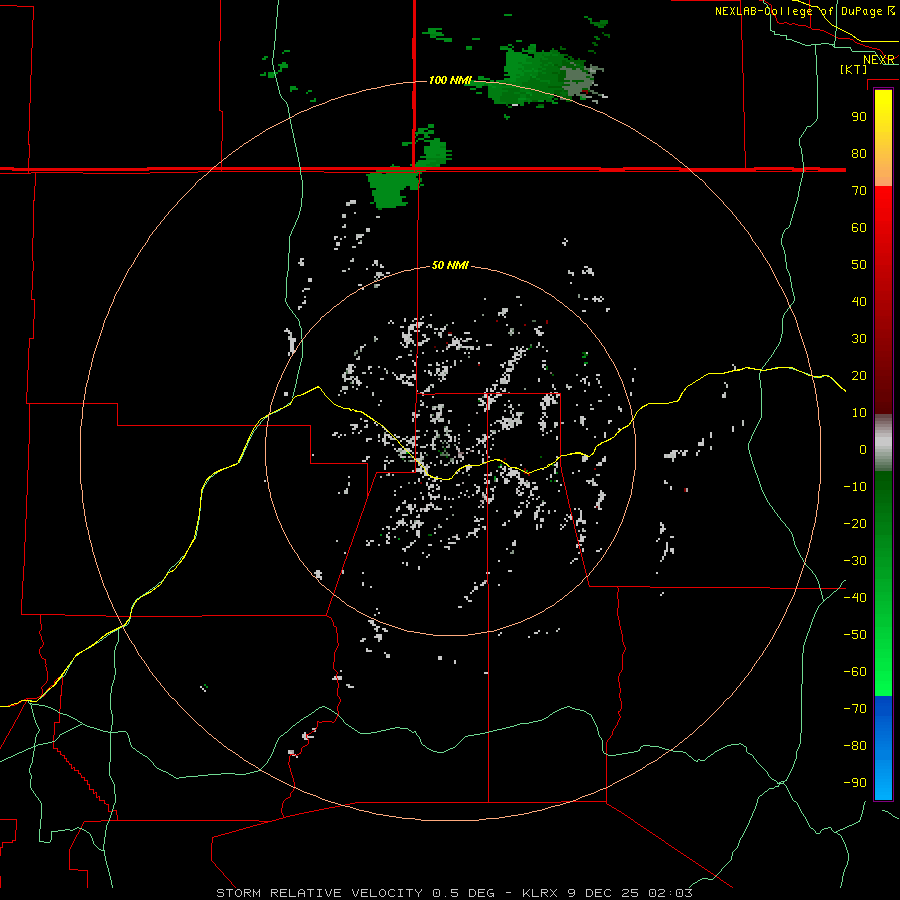
Task: Click the -70 value on the velocity scale
Action: 855,709
